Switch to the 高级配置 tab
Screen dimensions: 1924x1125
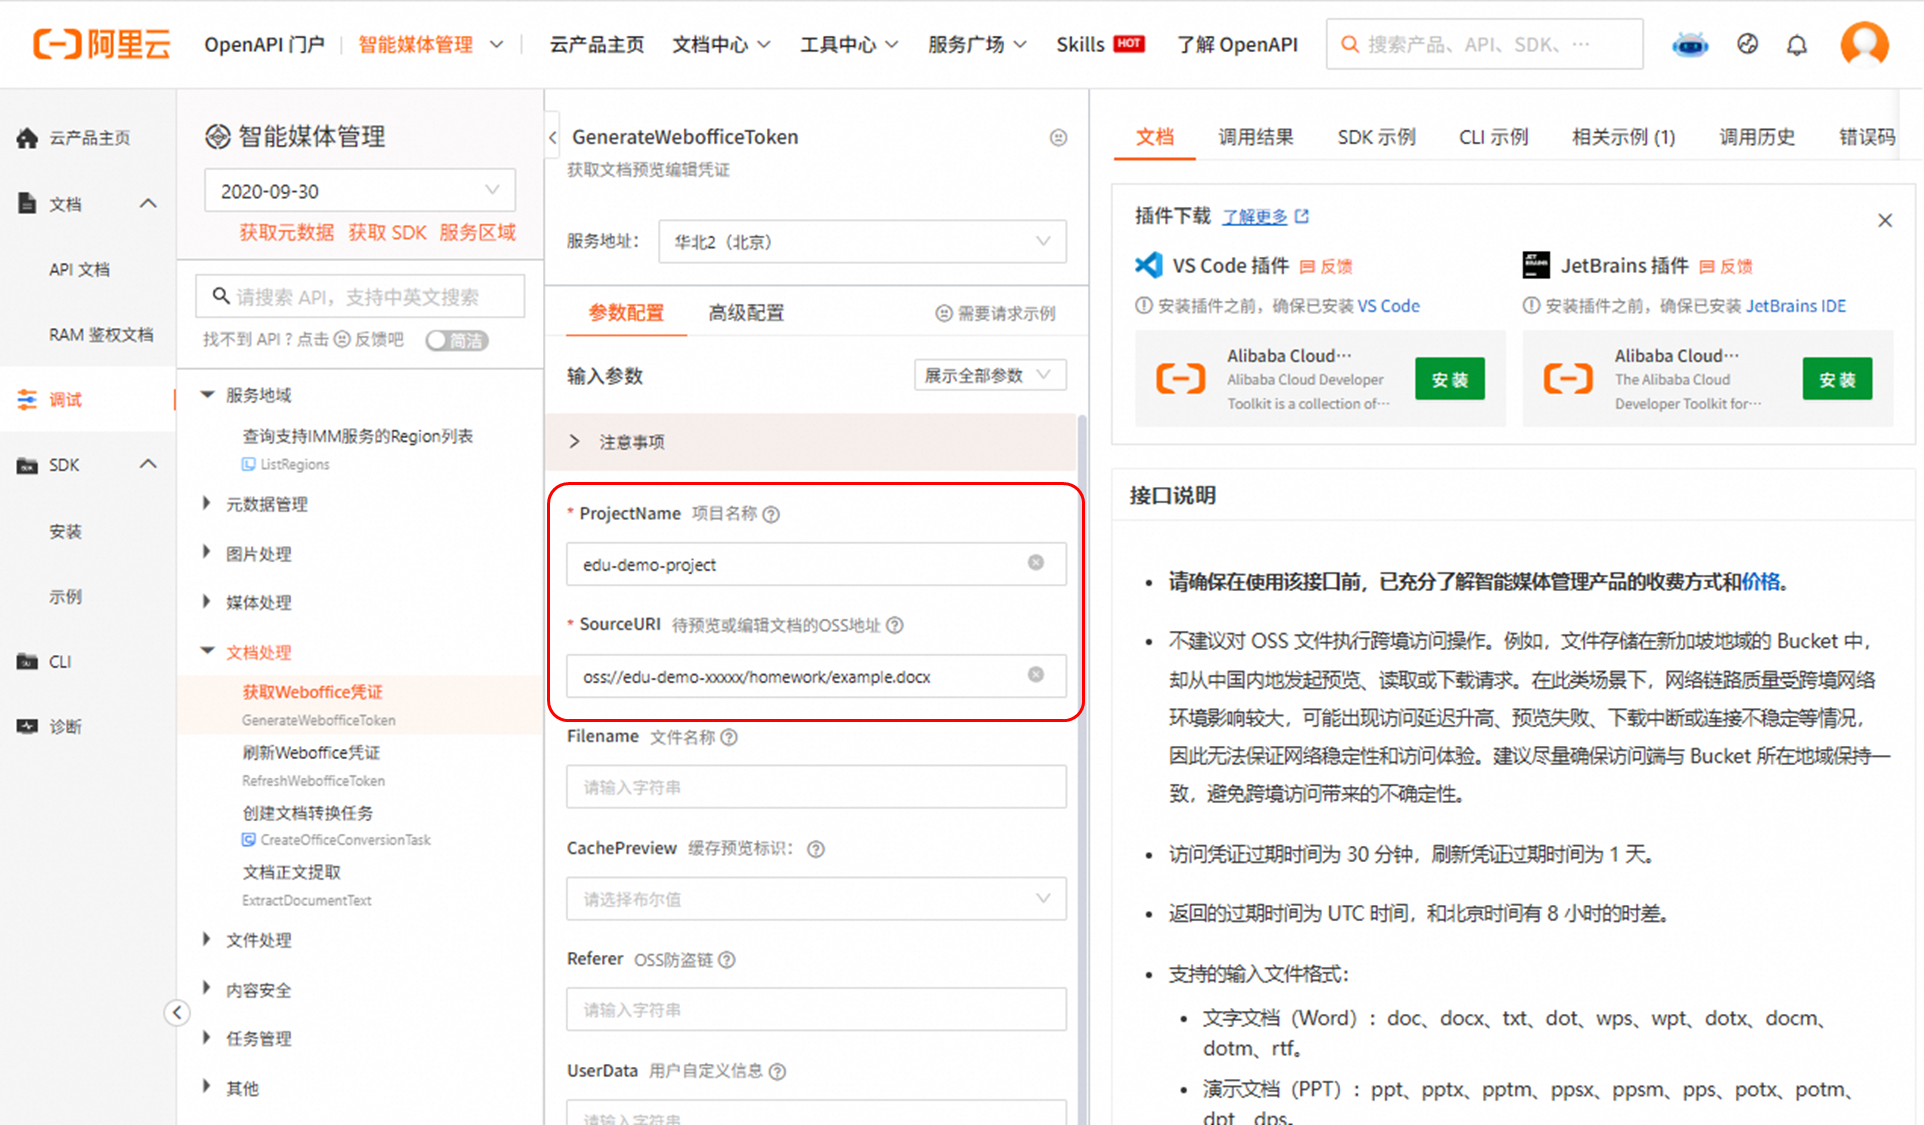[746, 313]
